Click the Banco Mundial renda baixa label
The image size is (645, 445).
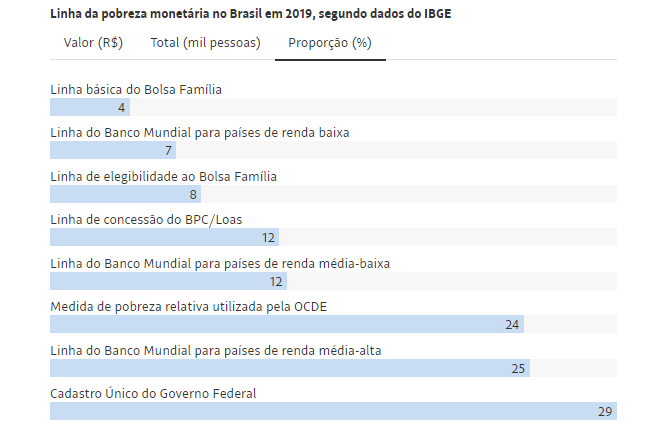[x=199, y=132]
